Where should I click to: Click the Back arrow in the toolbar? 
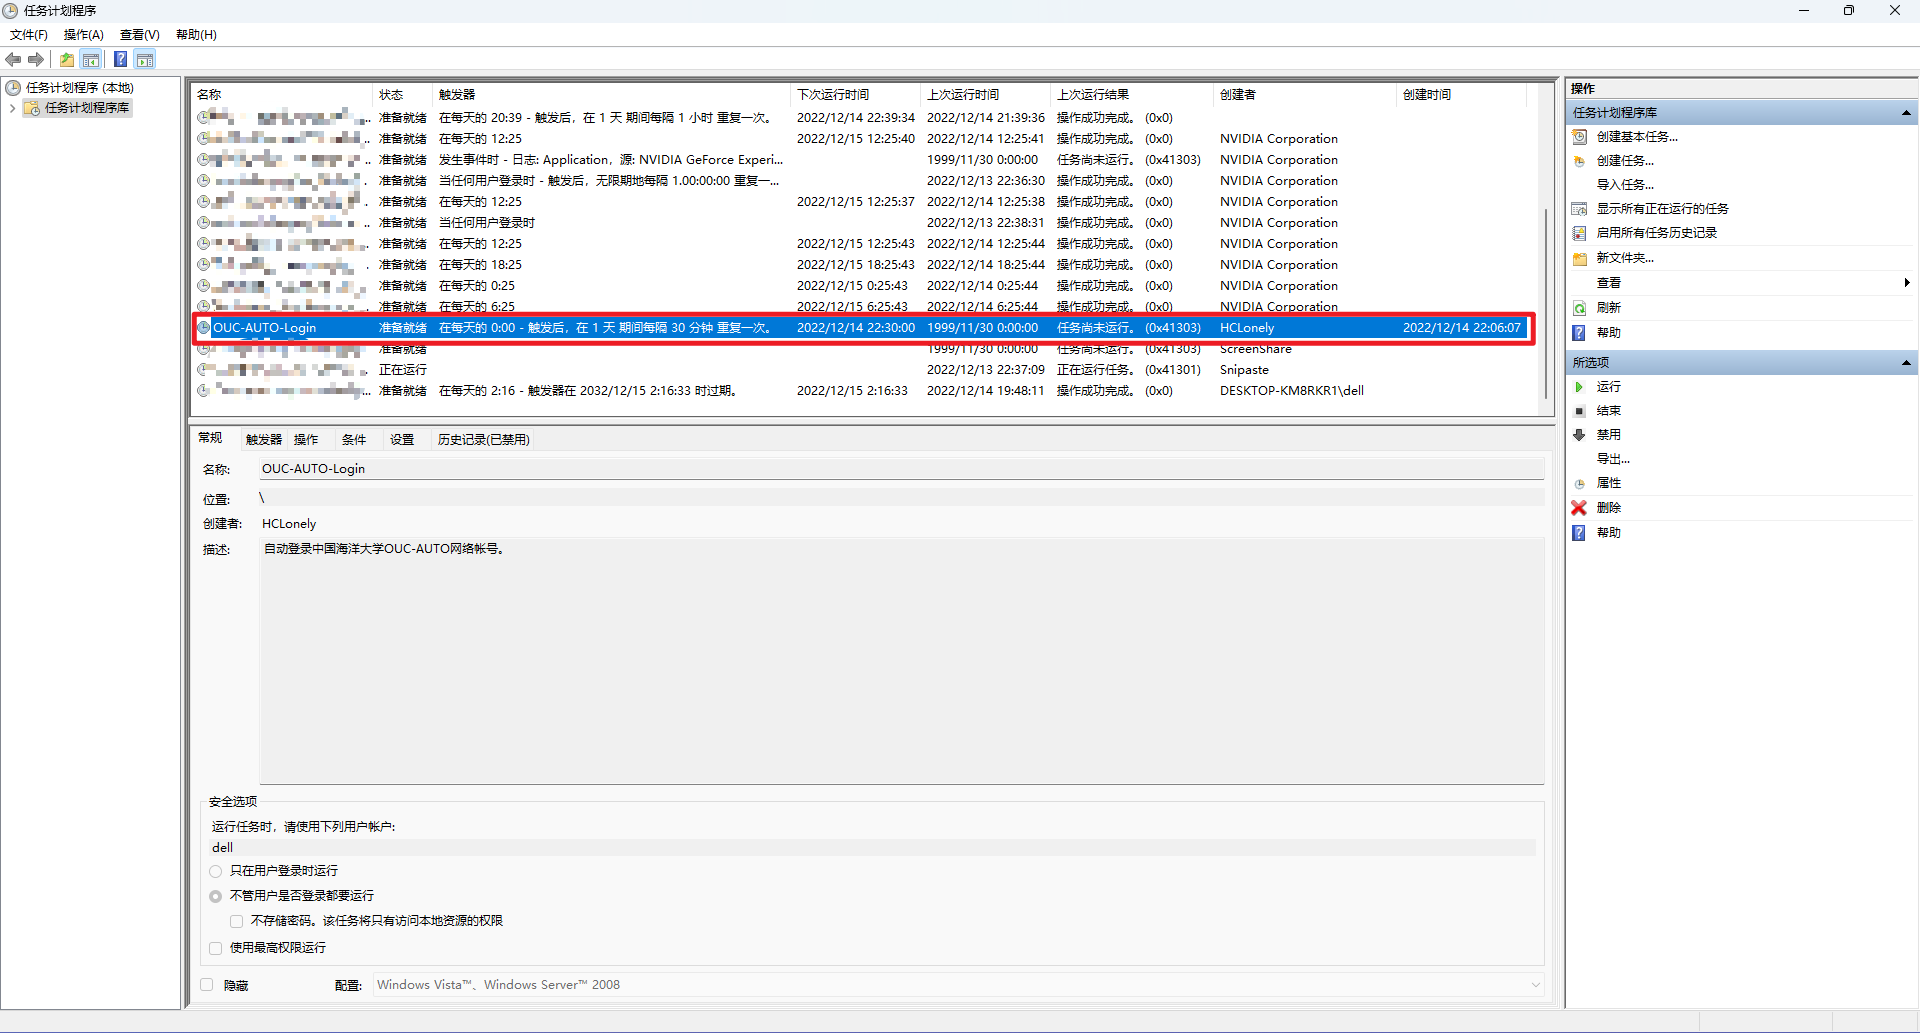(13, 60)
